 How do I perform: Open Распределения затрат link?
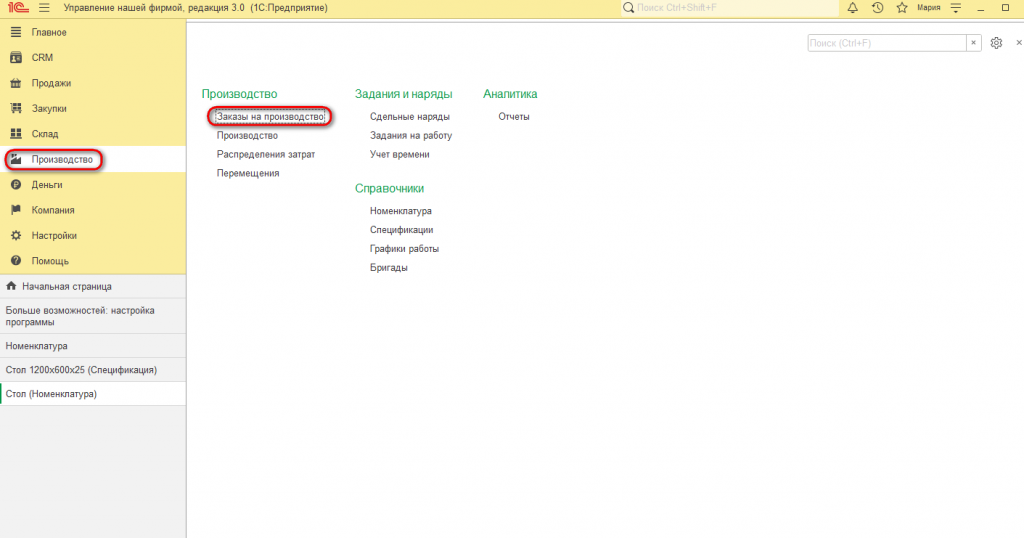[x=266, y=155]
